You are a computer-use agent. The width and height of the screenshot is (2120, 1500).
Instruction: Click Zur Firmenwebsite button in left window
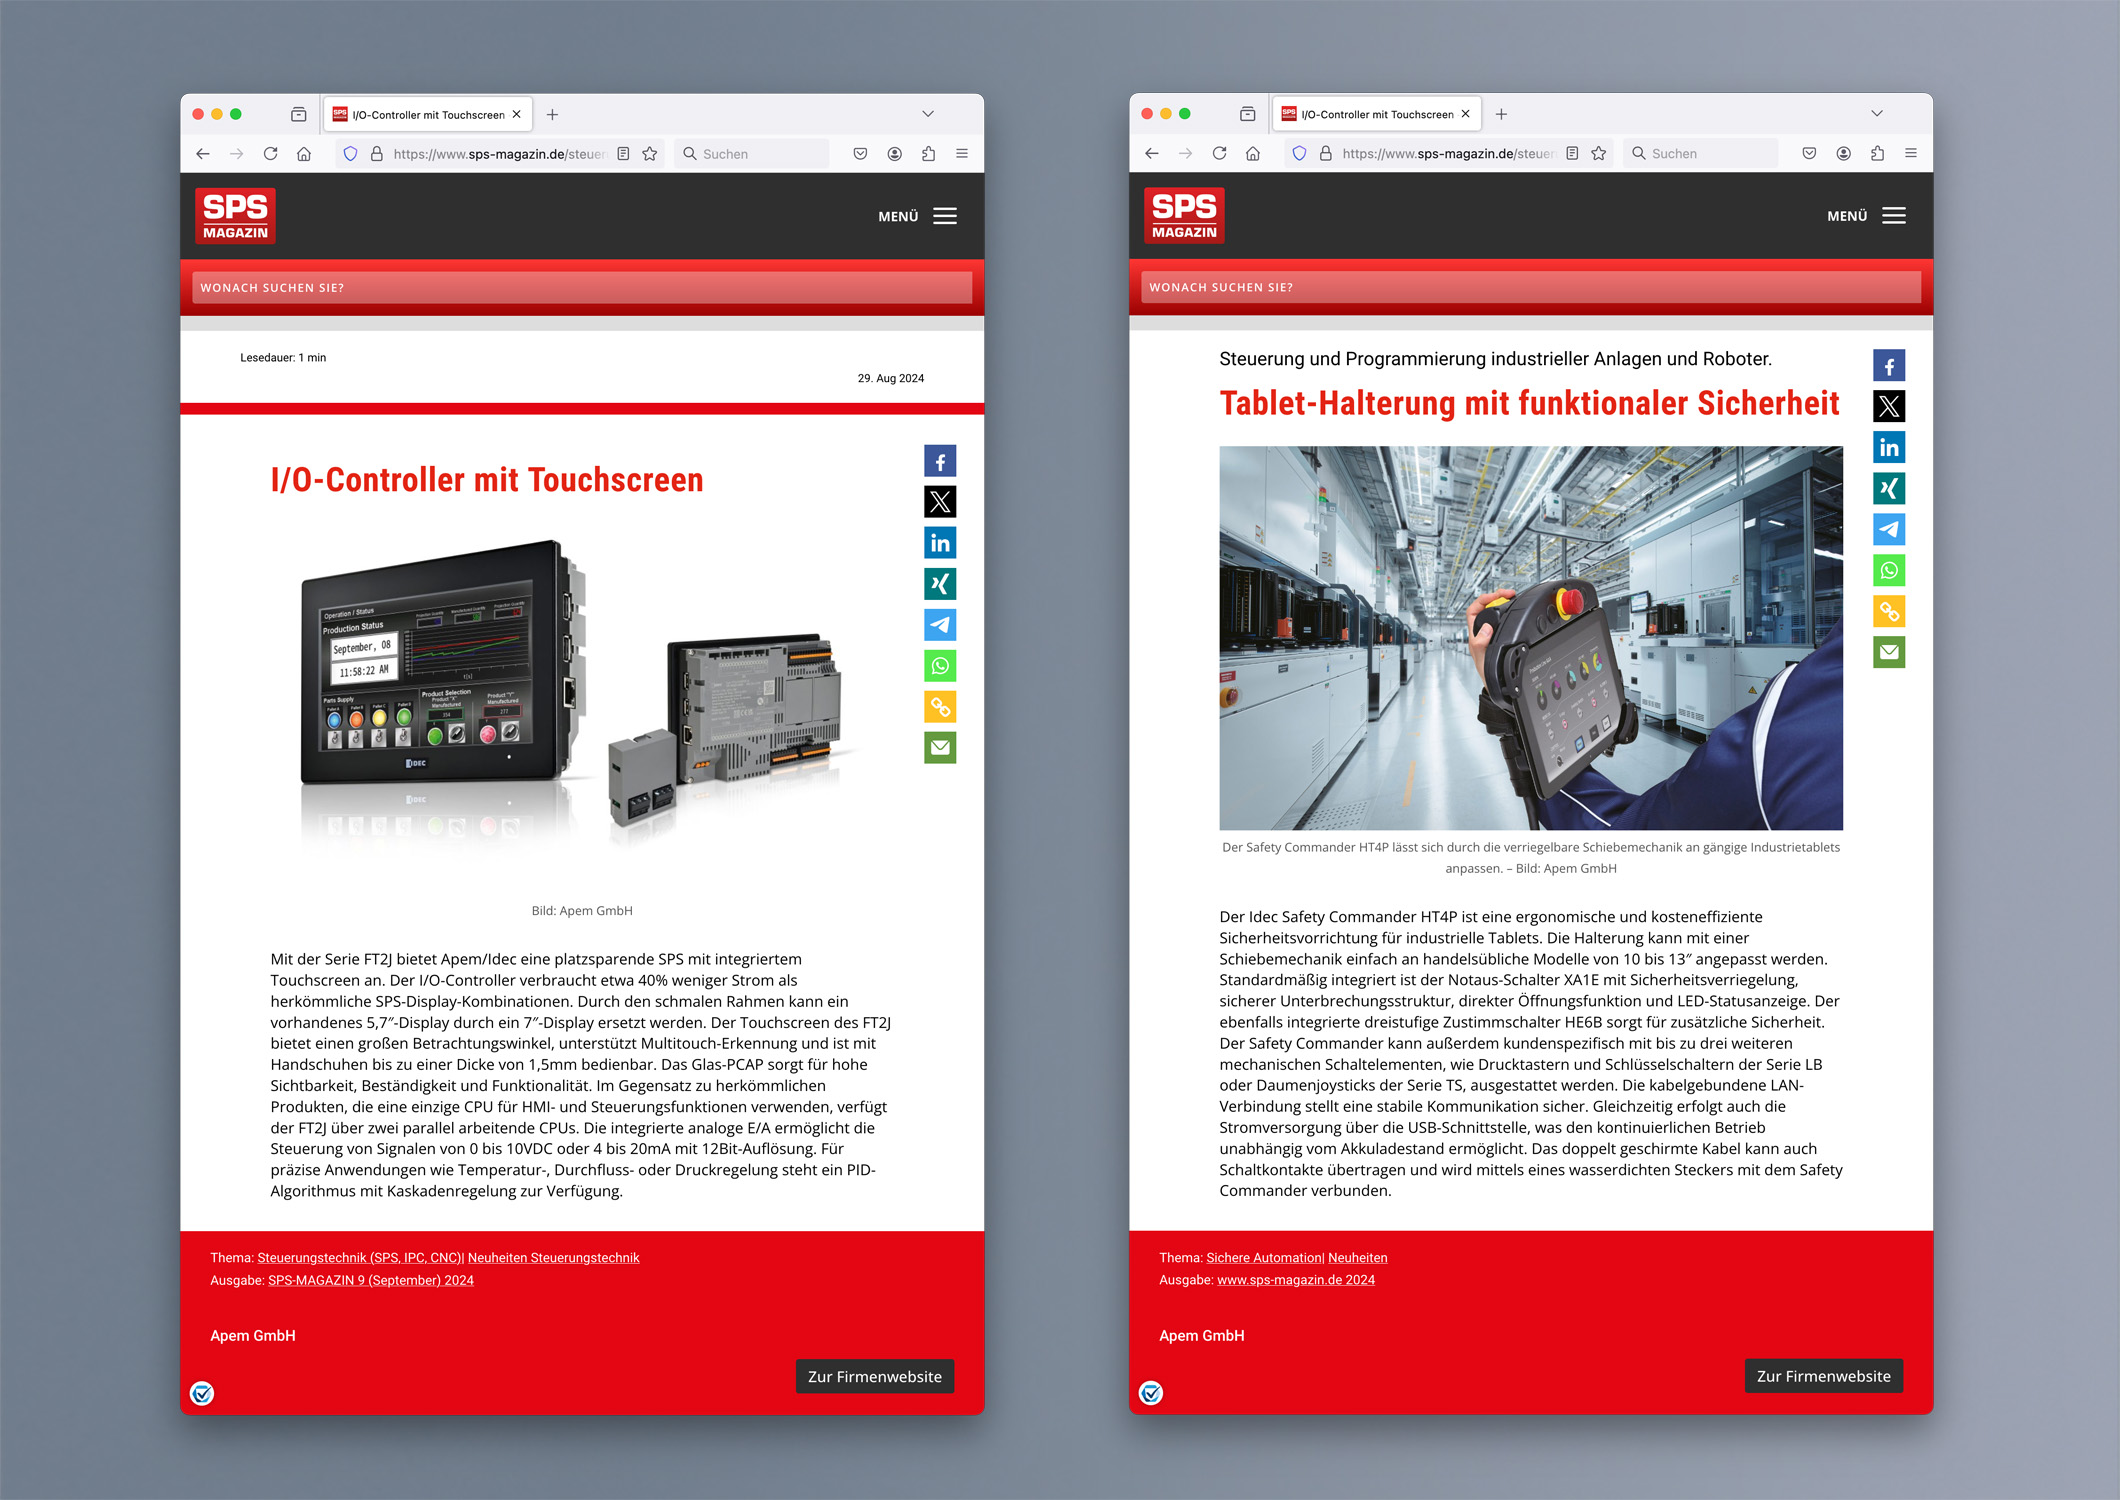pyautogui.click(x=874, y=1376)
